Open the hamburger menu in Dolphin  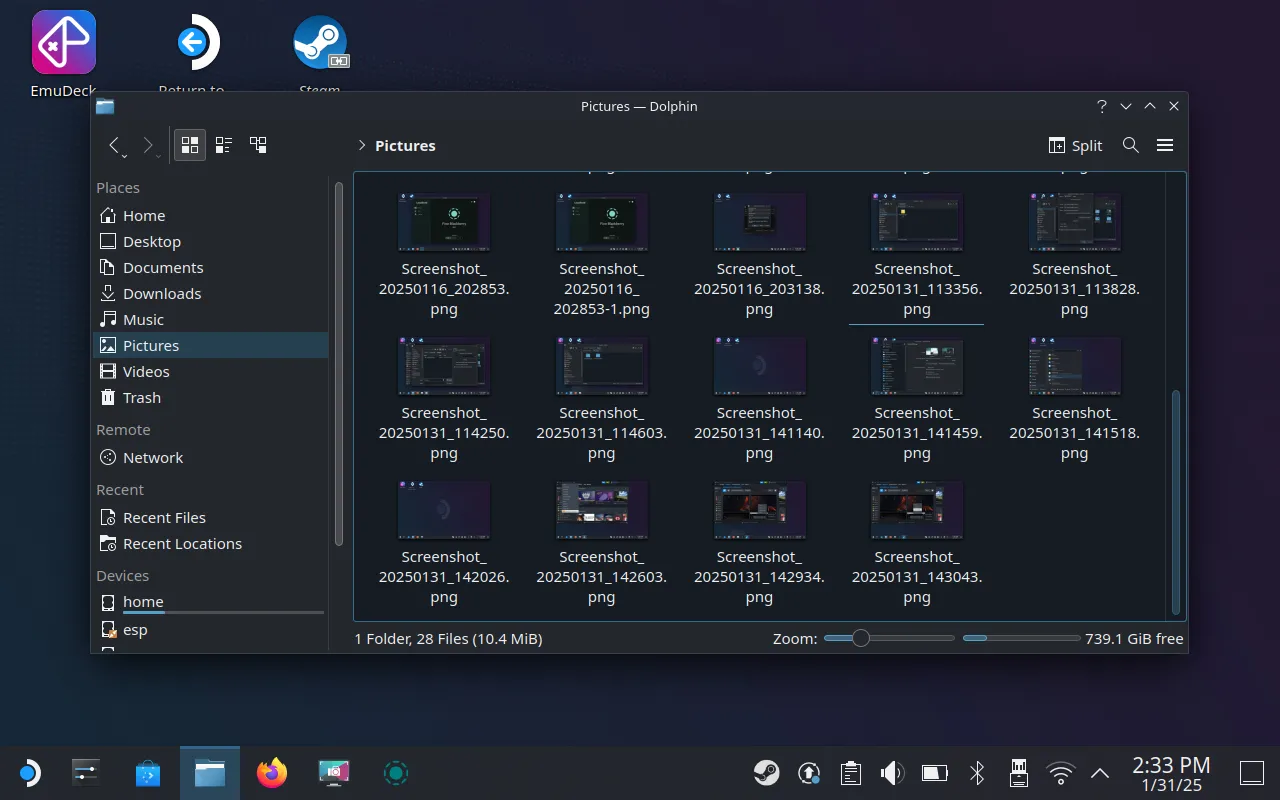click(1164, 145)
